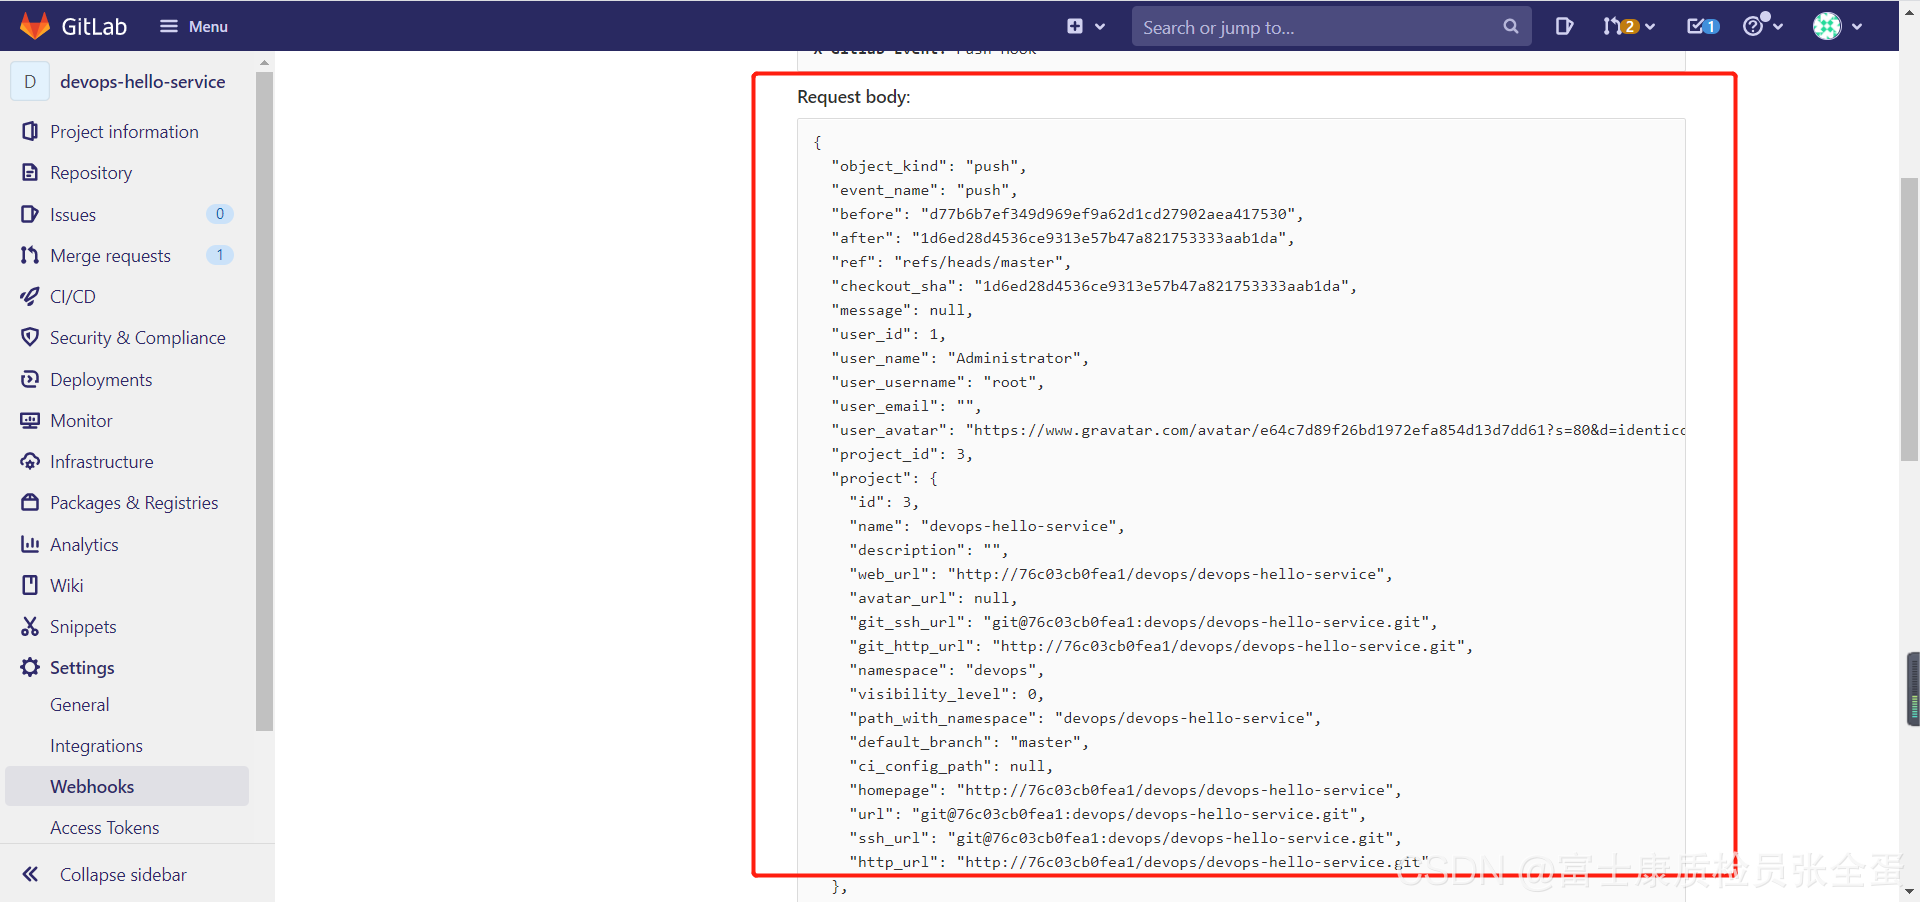
Task: Click the "Request body:" heading
Action: pos(853,97)
